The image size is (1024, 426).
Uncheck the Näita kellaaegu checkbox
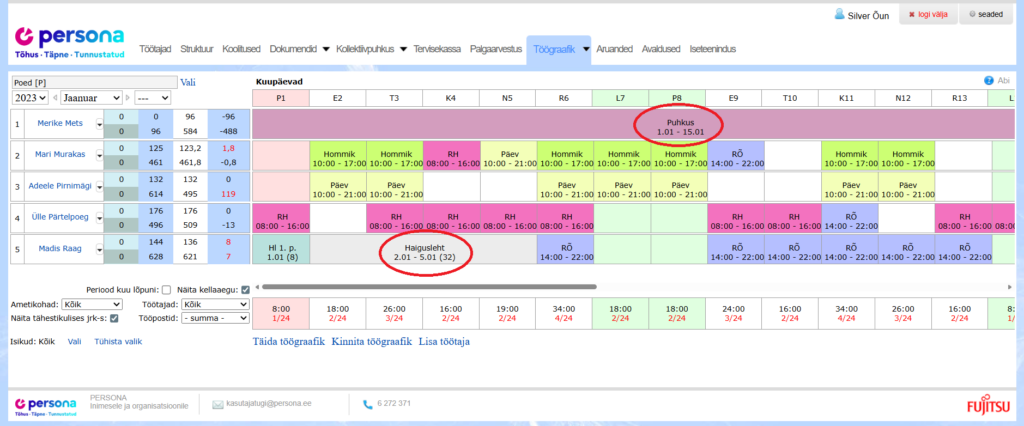point(245,290)
